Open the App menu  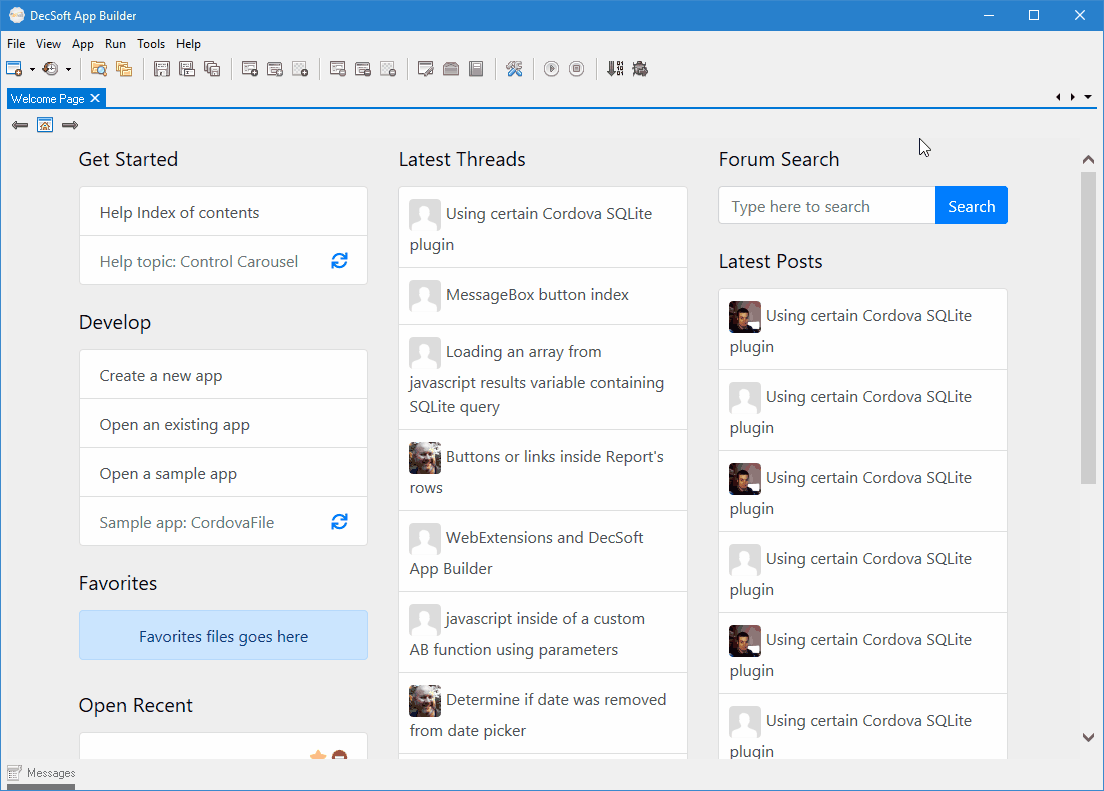click(x=83, y=44)
